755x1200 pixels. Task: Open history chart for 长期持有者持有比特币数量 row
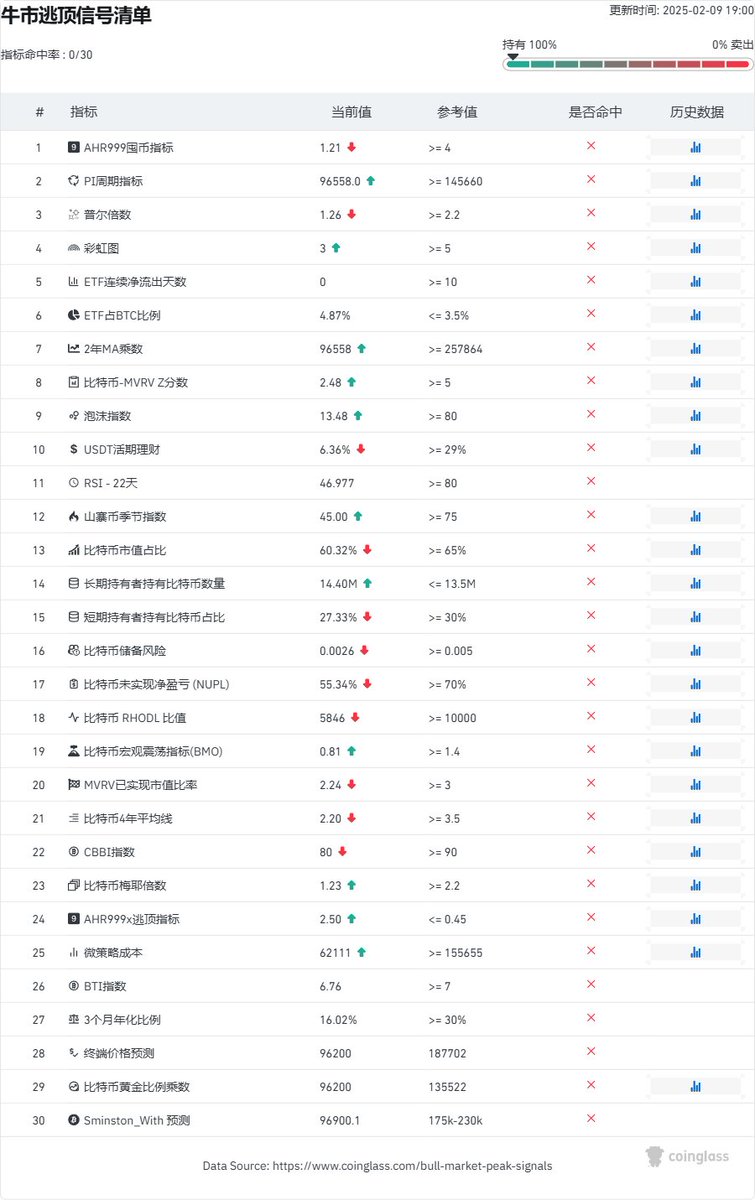pos(695,583)
